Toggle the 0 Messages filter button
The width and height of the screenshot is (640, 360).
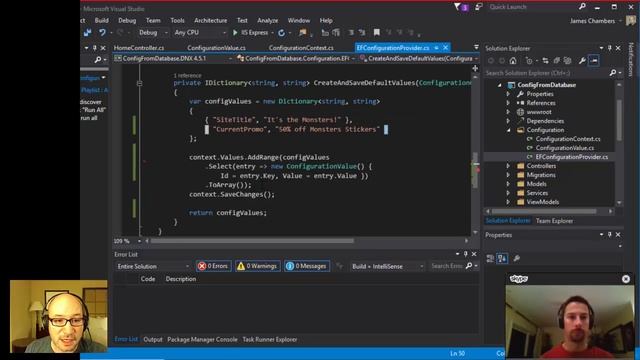pos(307,266)
